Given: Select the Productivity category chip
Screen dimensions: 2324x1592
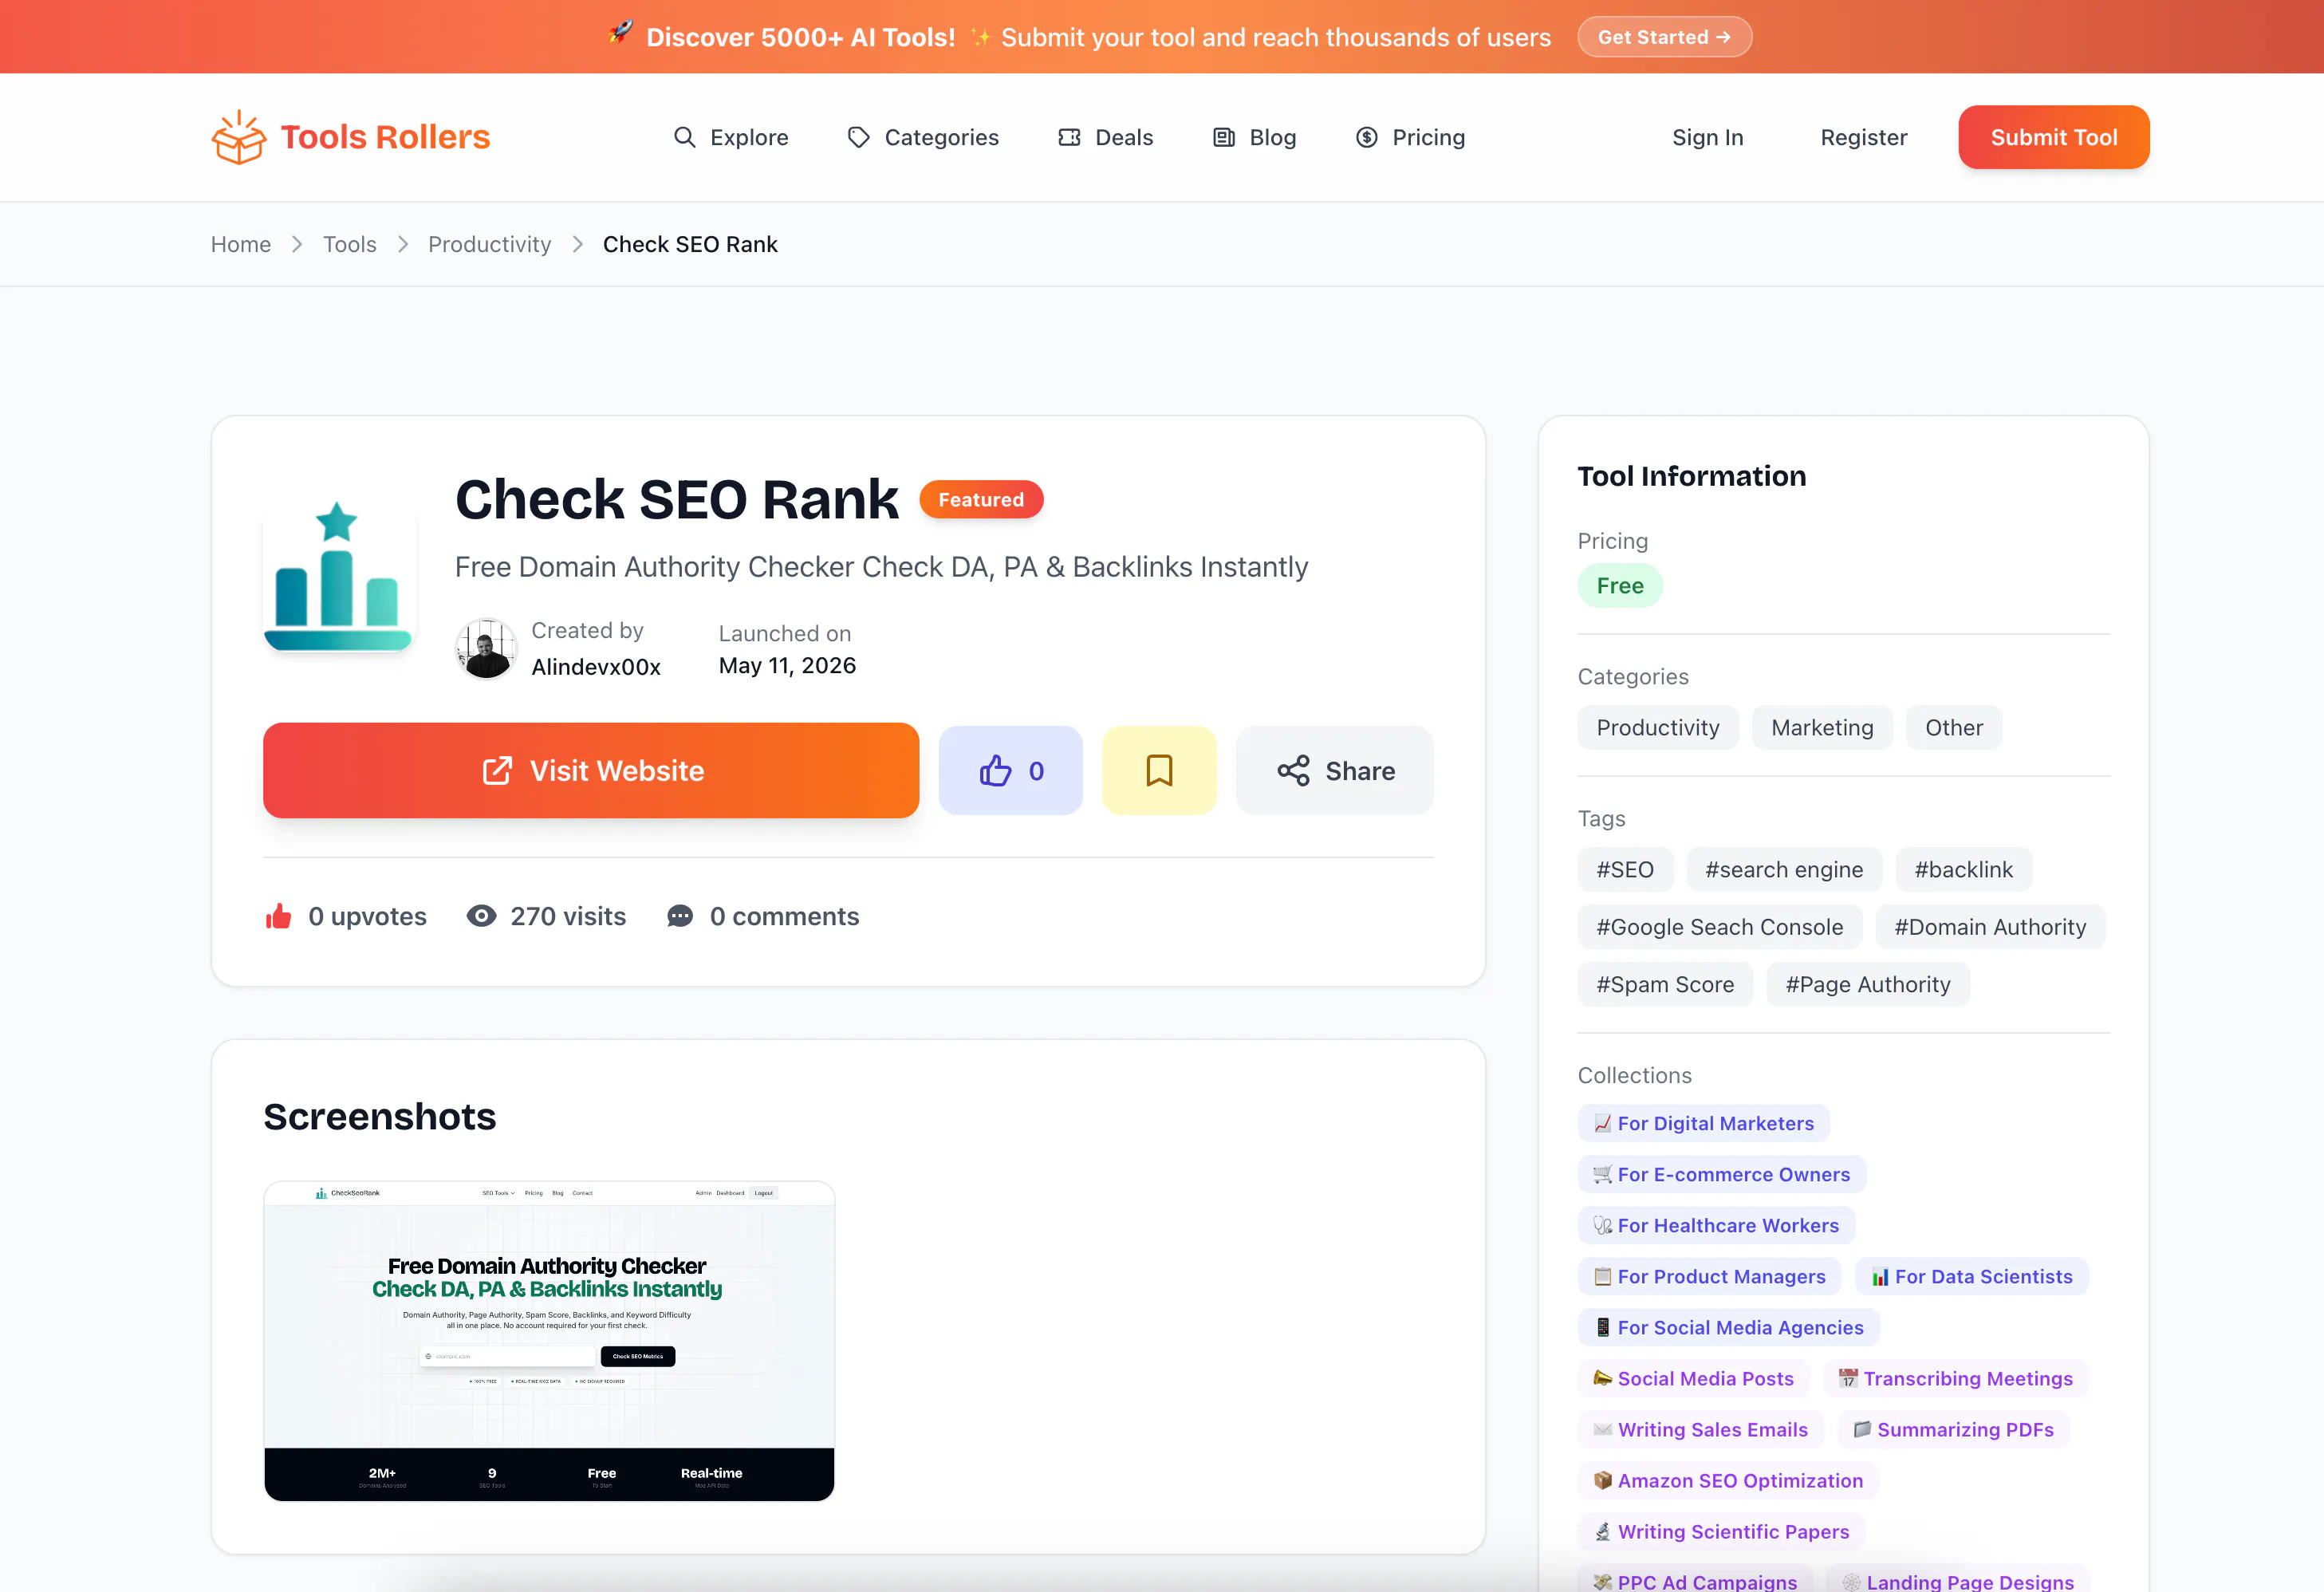Looking at the screenshot, I should pos(1657,728).
